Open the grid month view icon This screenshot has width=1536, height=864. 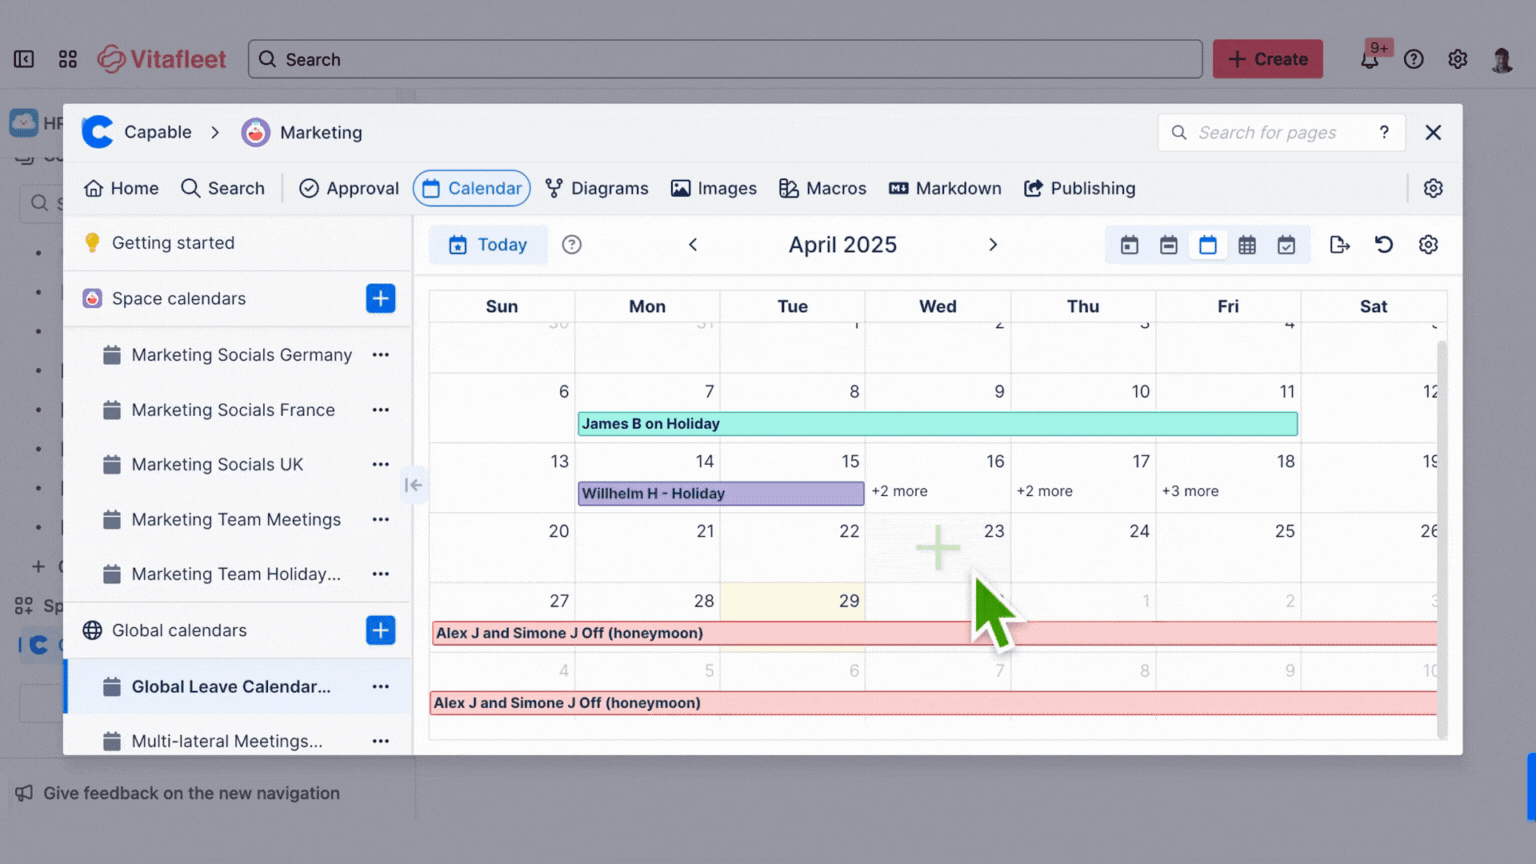[x=1247, y=244]
